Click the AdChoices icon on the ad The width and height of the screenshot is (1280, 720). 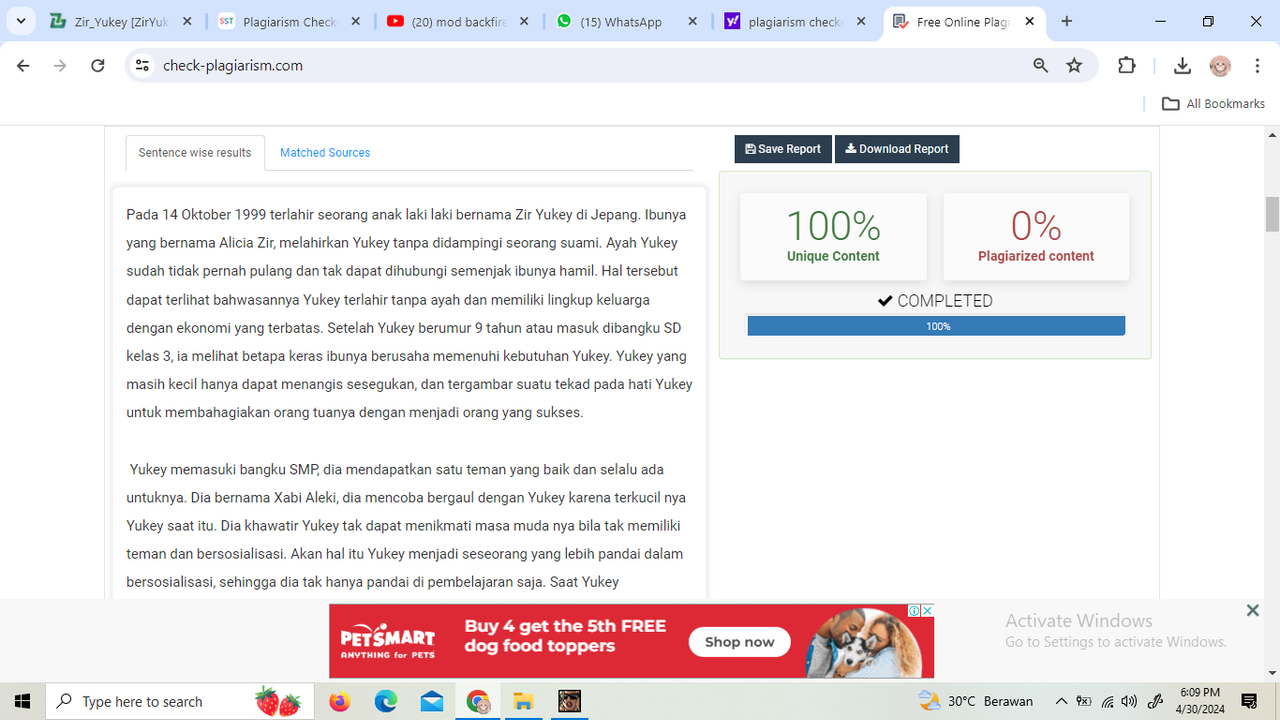914,610
